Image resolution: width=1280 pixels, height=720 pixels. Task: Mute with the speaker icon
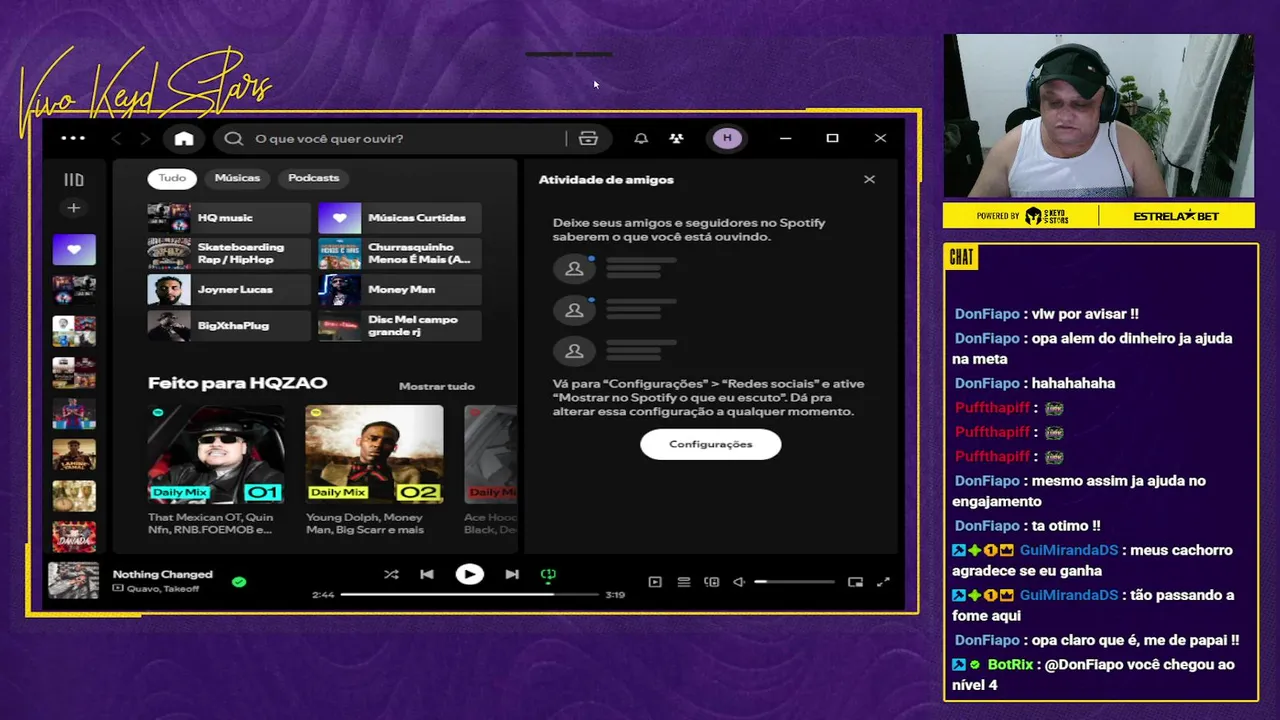(x=739, y=582)
